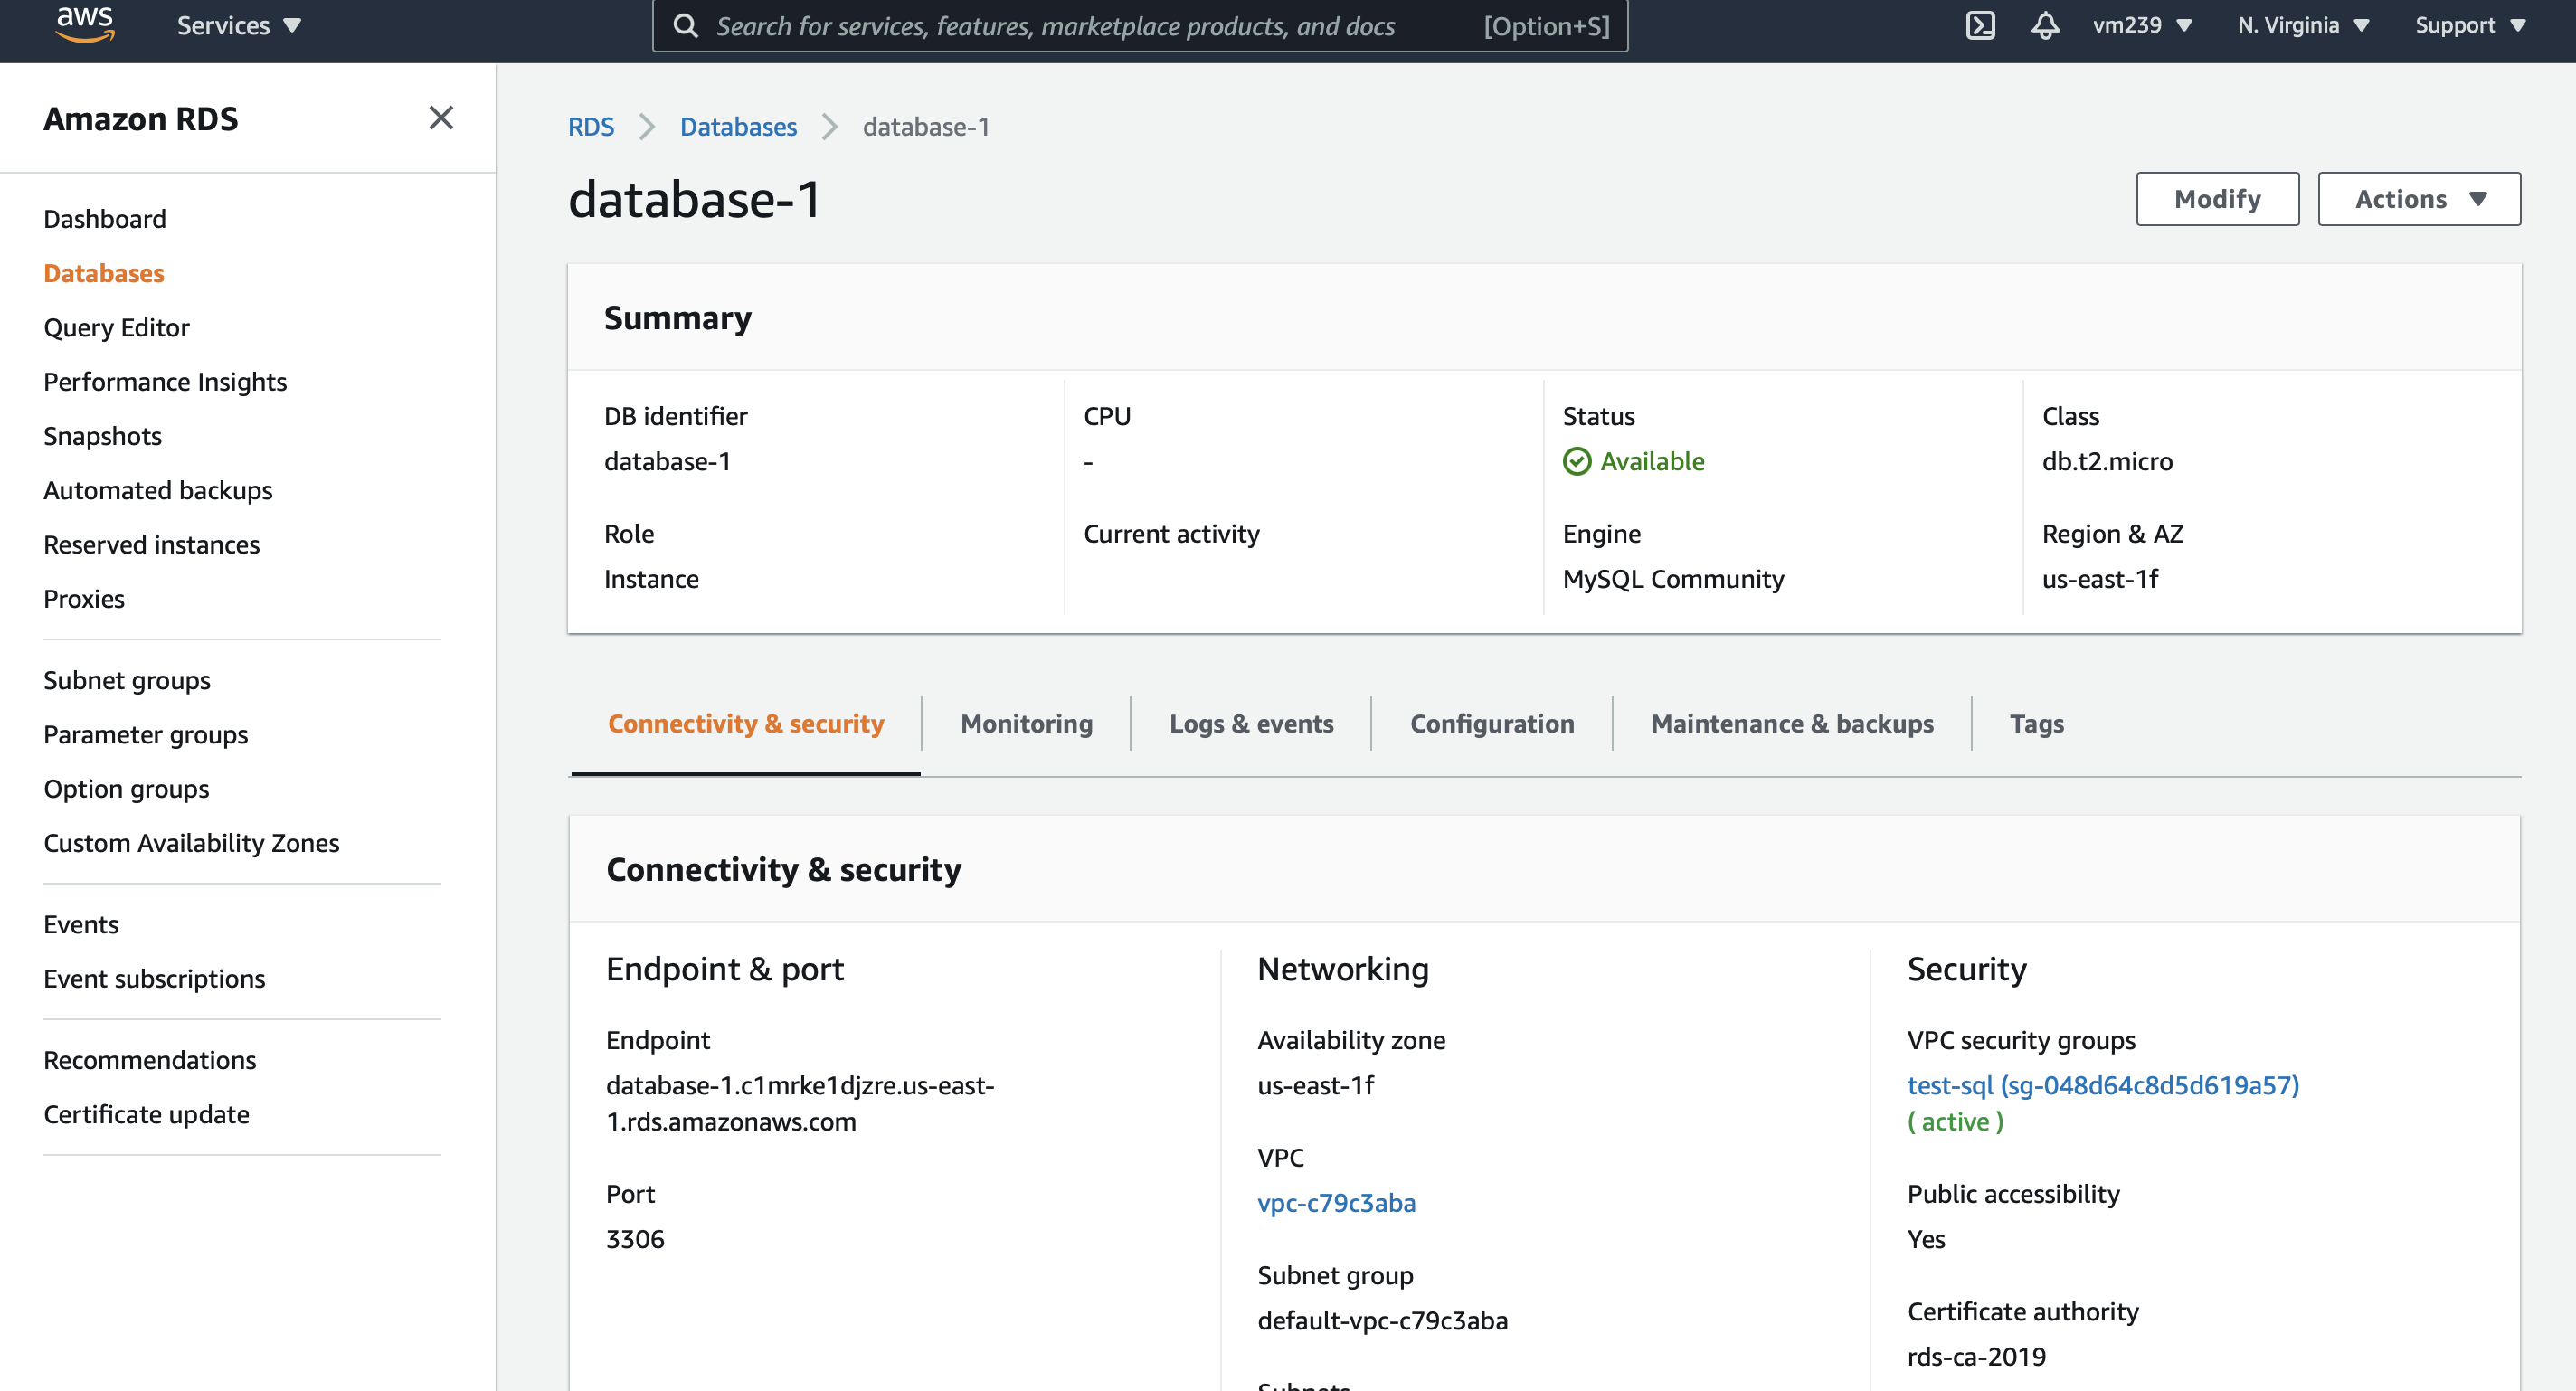Switch to the Monitoring tab
This screenshot has height=1391, width=2576.
tap(1026, 723)
